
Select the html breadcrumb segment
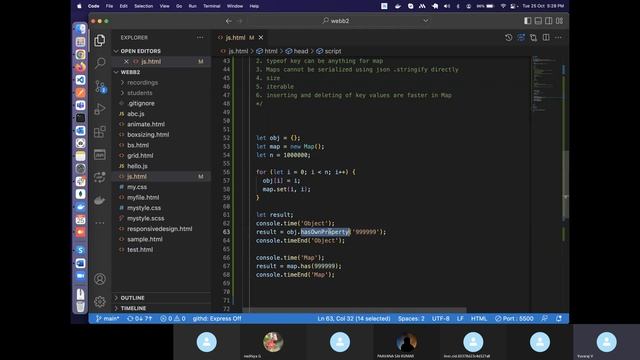click(x=267, y=51)
